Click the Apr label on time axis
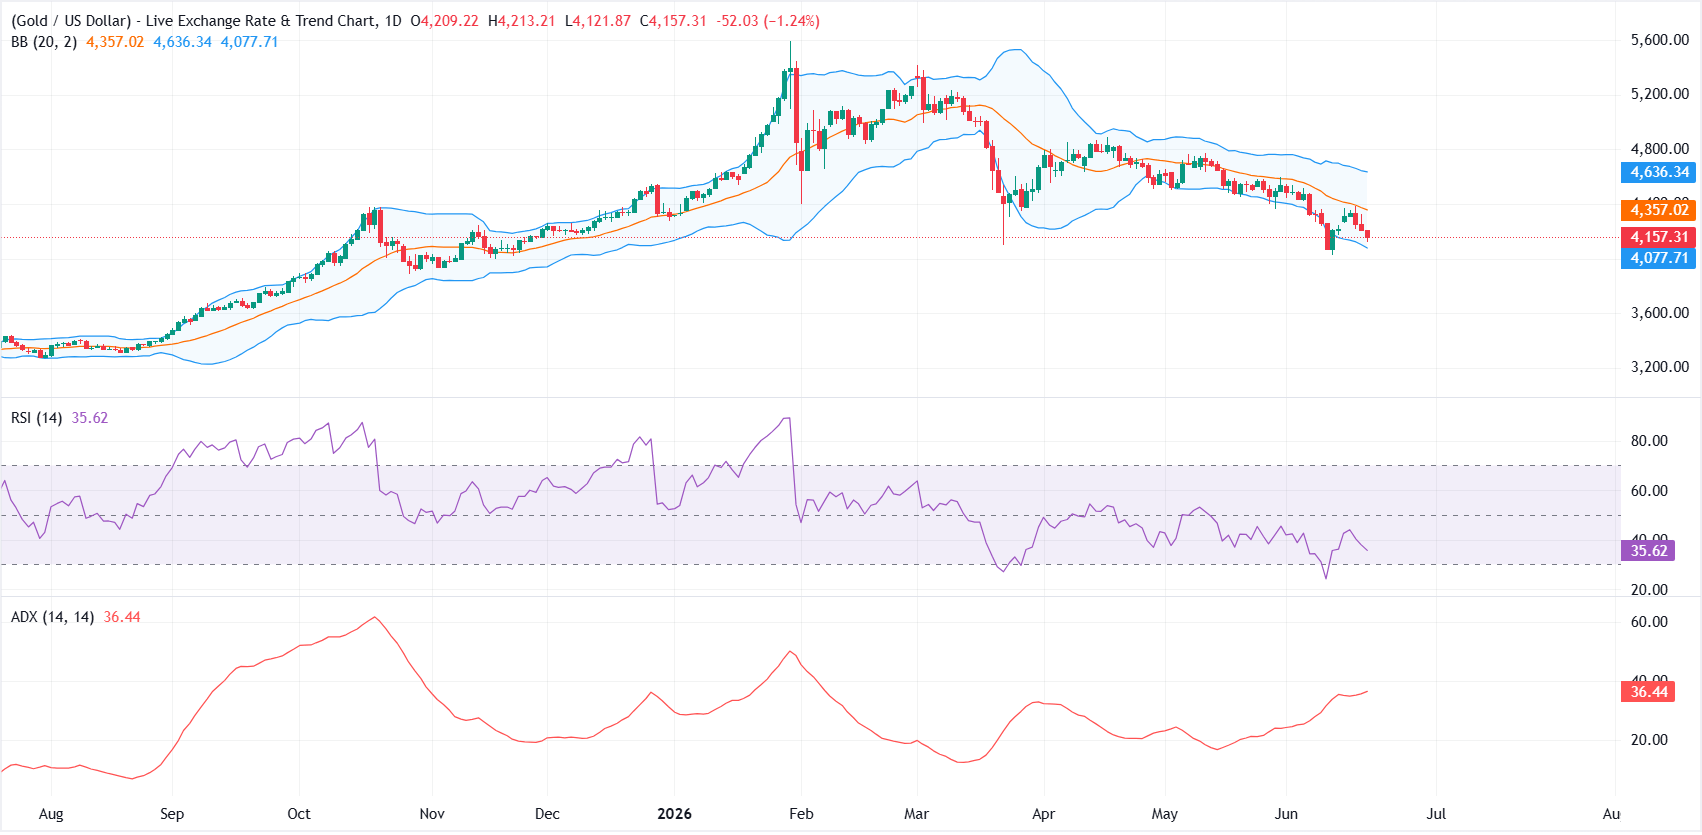This screenshot has height=835, width=1702. 1044,814
